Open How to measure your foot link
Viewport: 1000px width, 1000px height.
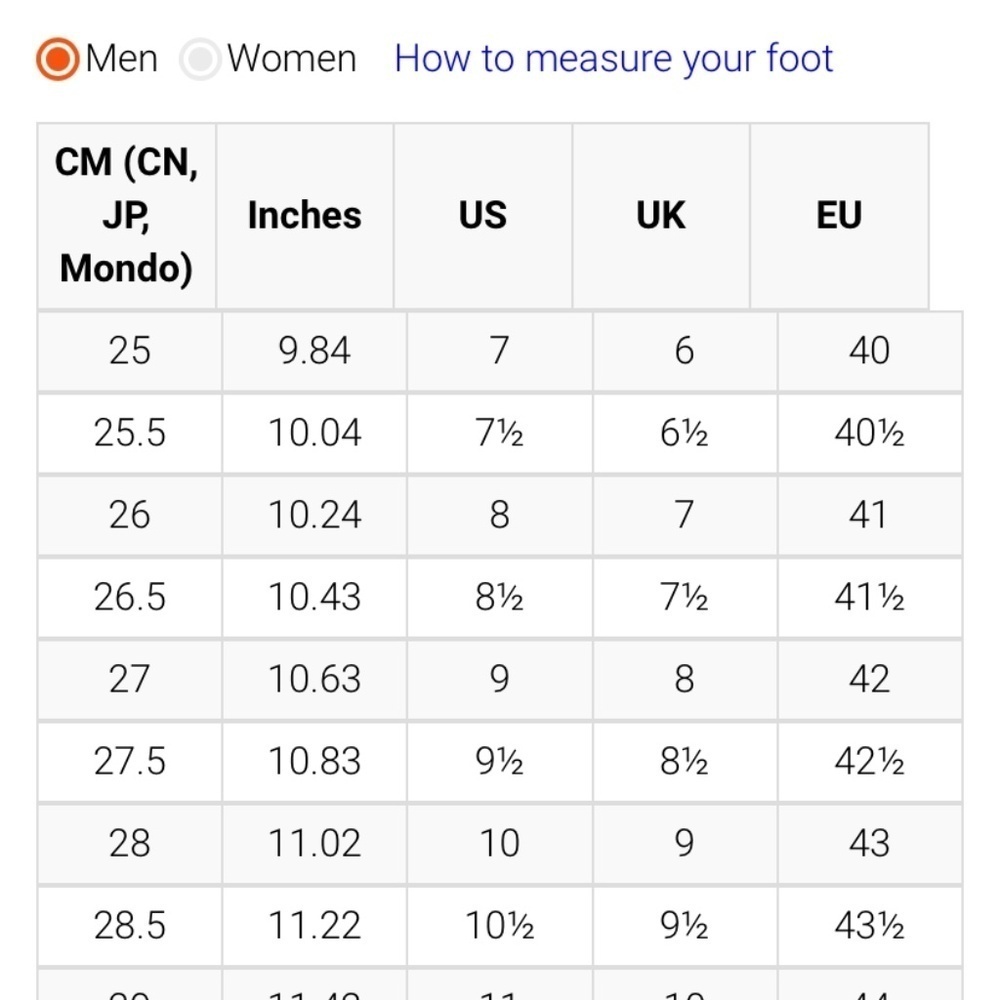click(614, 59)
